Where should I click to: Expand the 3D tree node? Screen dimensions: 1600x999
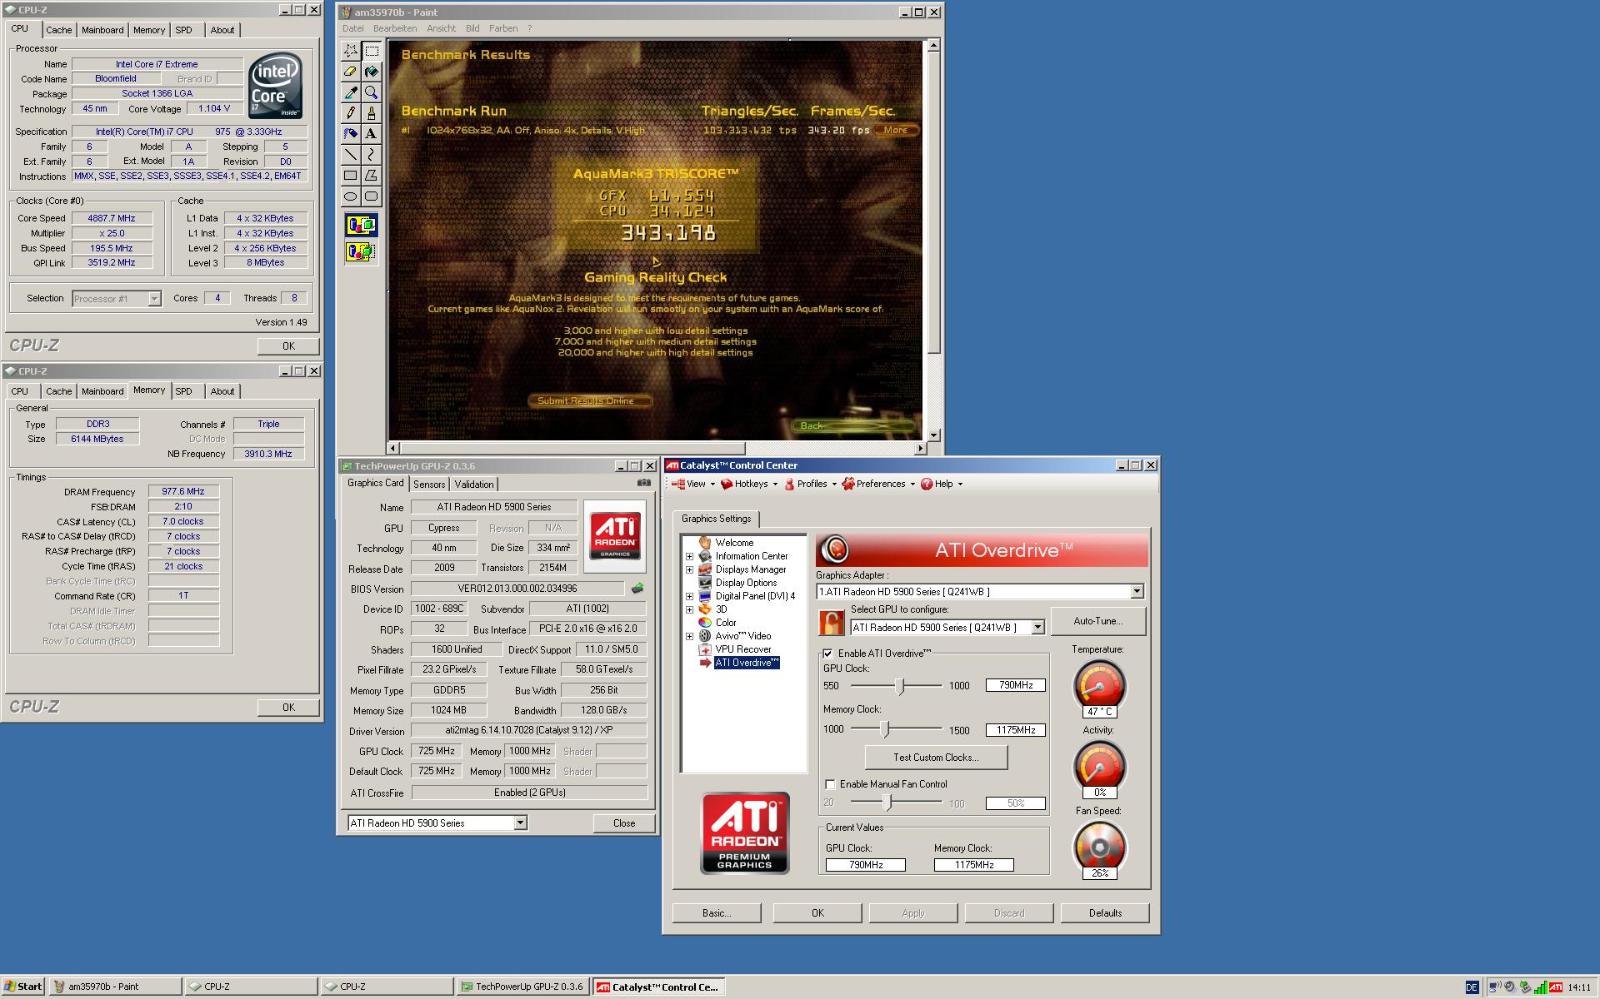(x=689, y=609)
